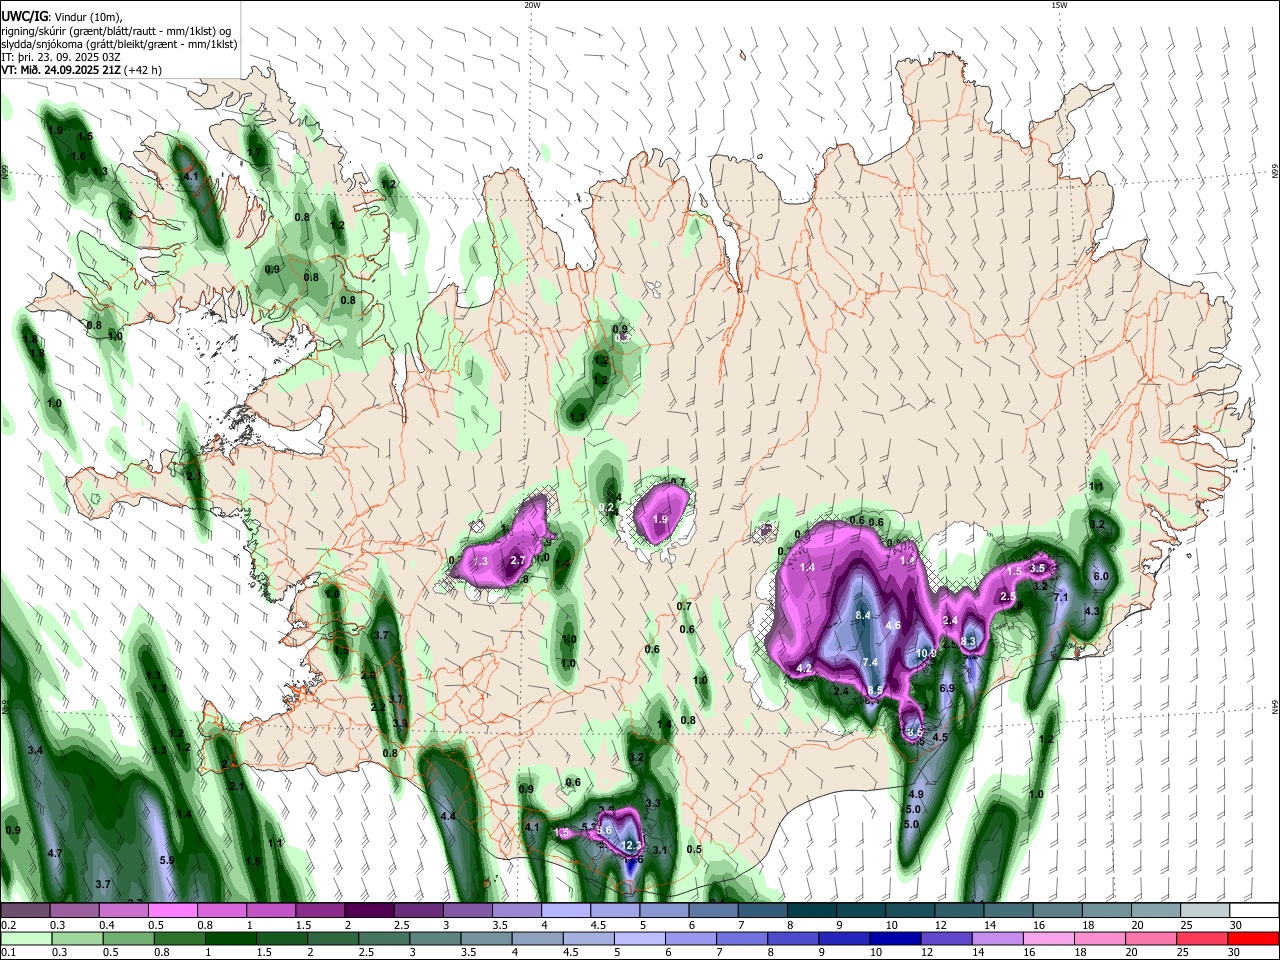Click the '15W' longitude label
This screenshot has height=960, width=1280.
[x=1059, y=5]
